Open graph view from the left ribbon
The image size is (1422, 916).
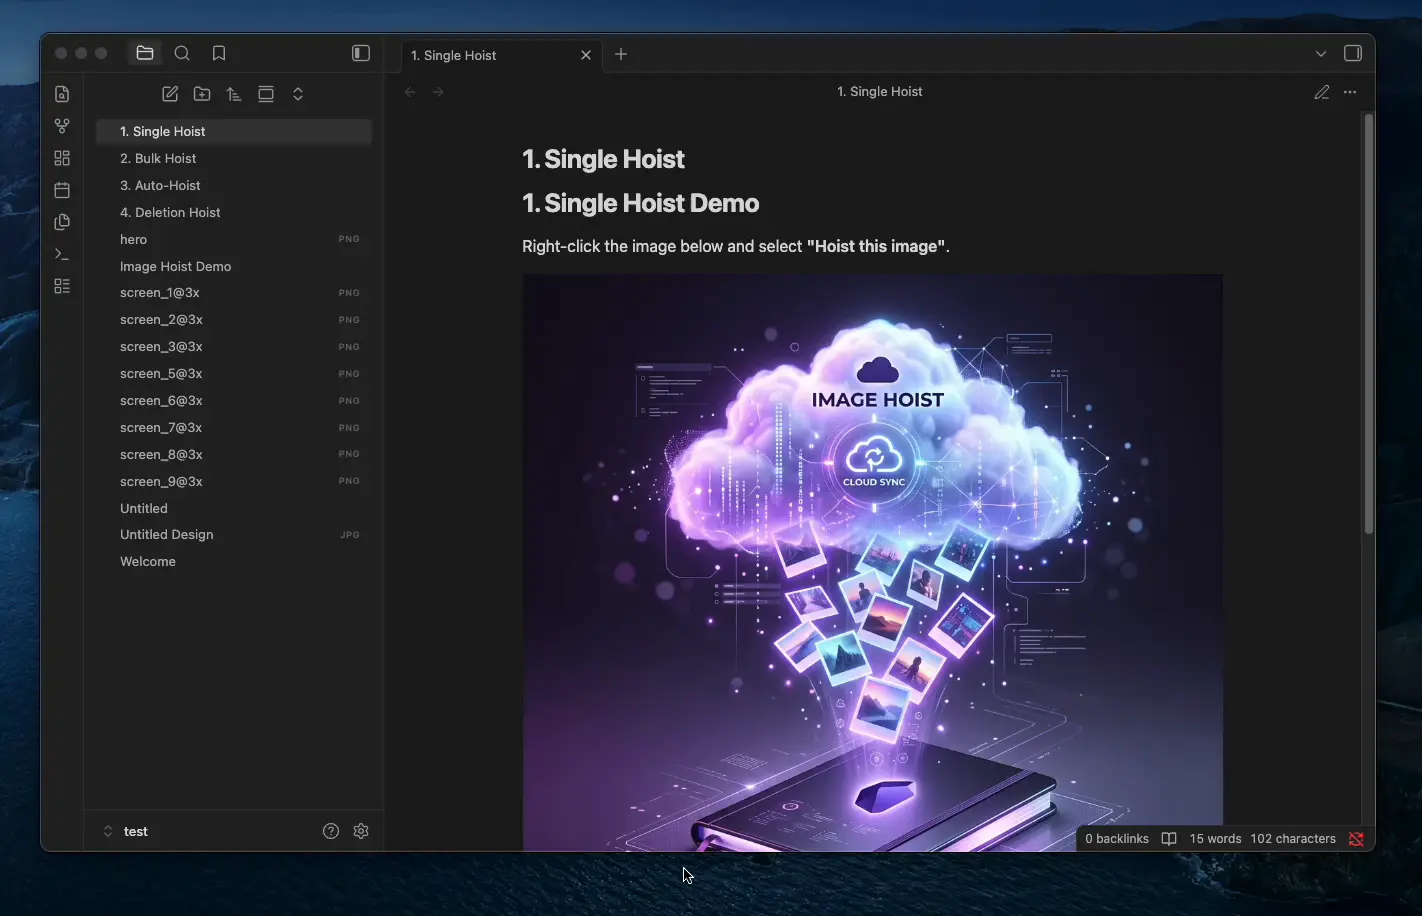coord(62,126)
